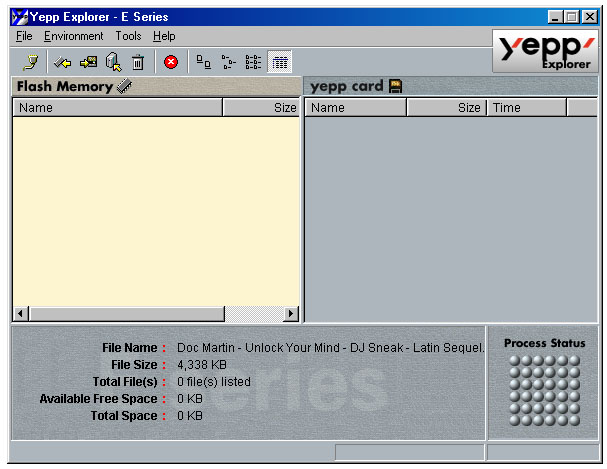
Task: Open the Help menu
Action: [x=164, y=36]
